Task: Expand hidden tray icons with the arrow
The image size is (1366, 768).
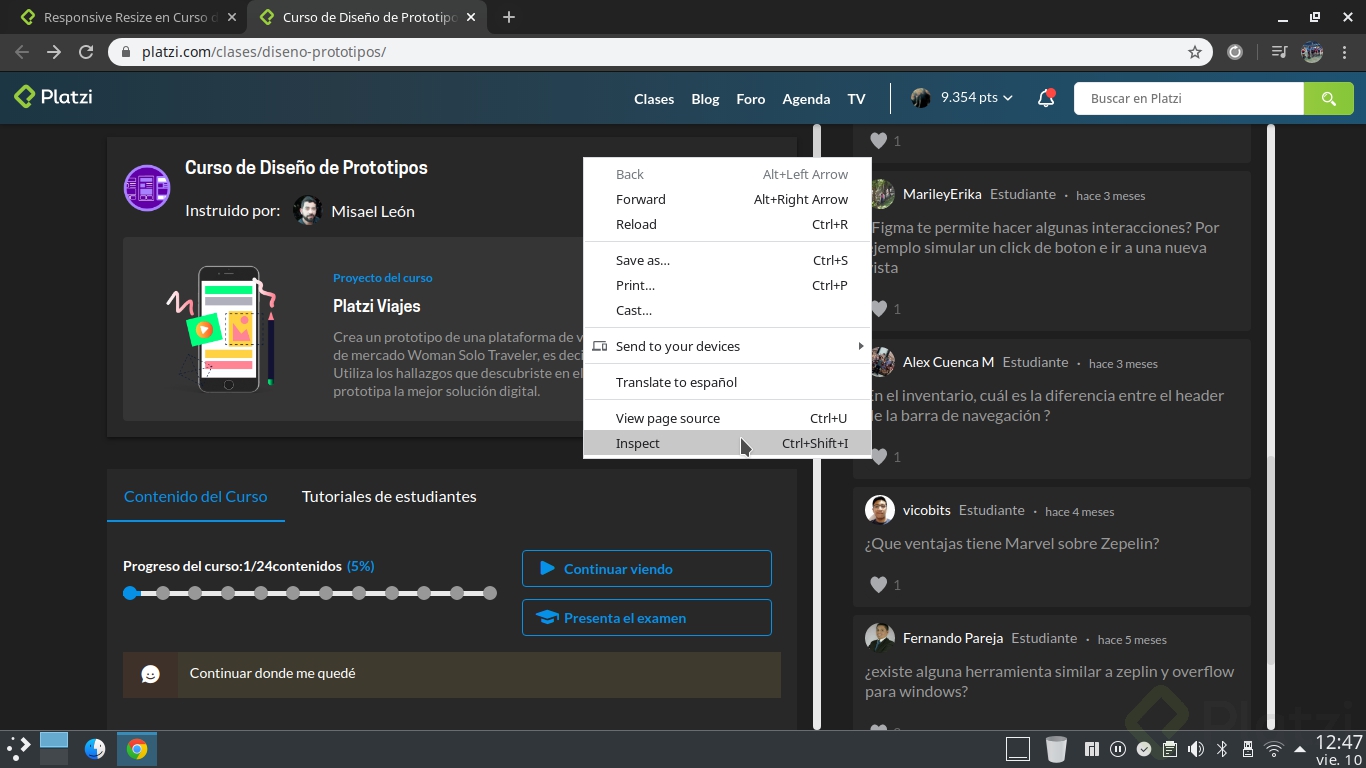Action: tap(1299, 748)
